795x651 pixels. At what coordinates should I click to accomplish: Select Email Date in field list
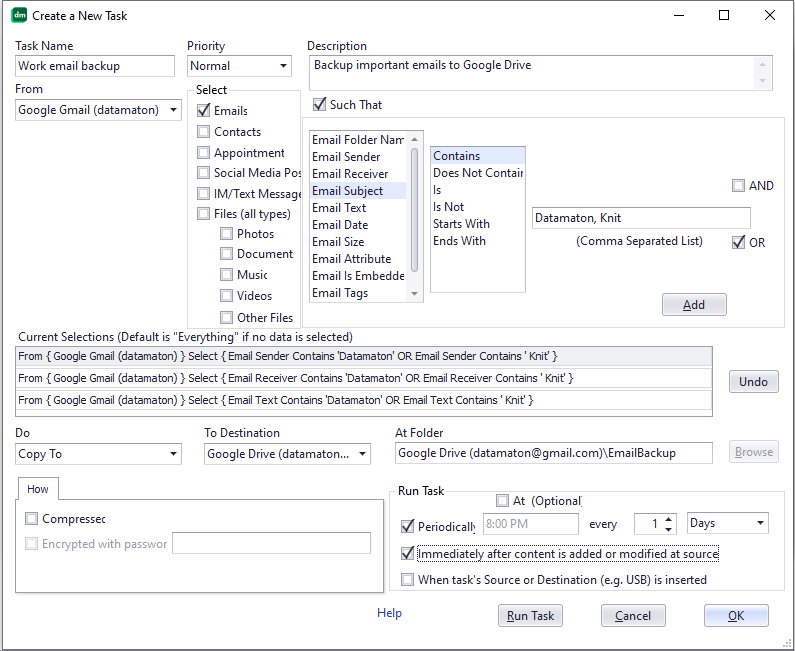point(358,225)
